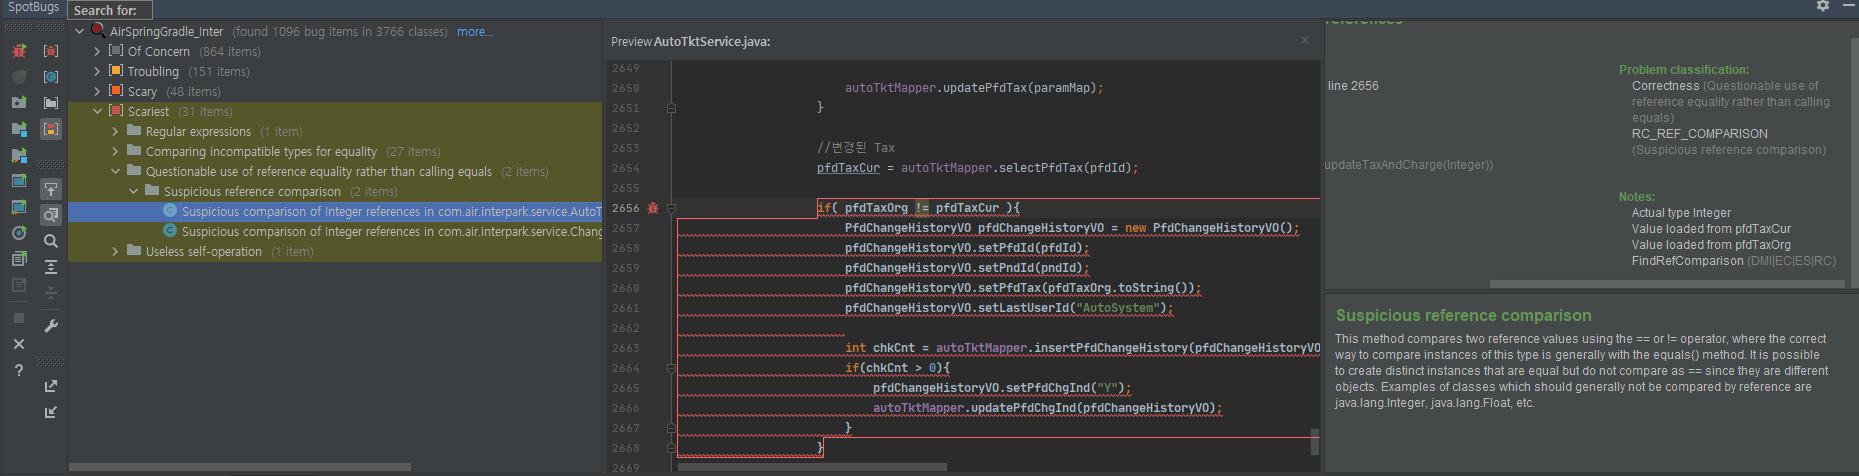Click the code preview vertical scrollbar thumb

(1315, 441)
